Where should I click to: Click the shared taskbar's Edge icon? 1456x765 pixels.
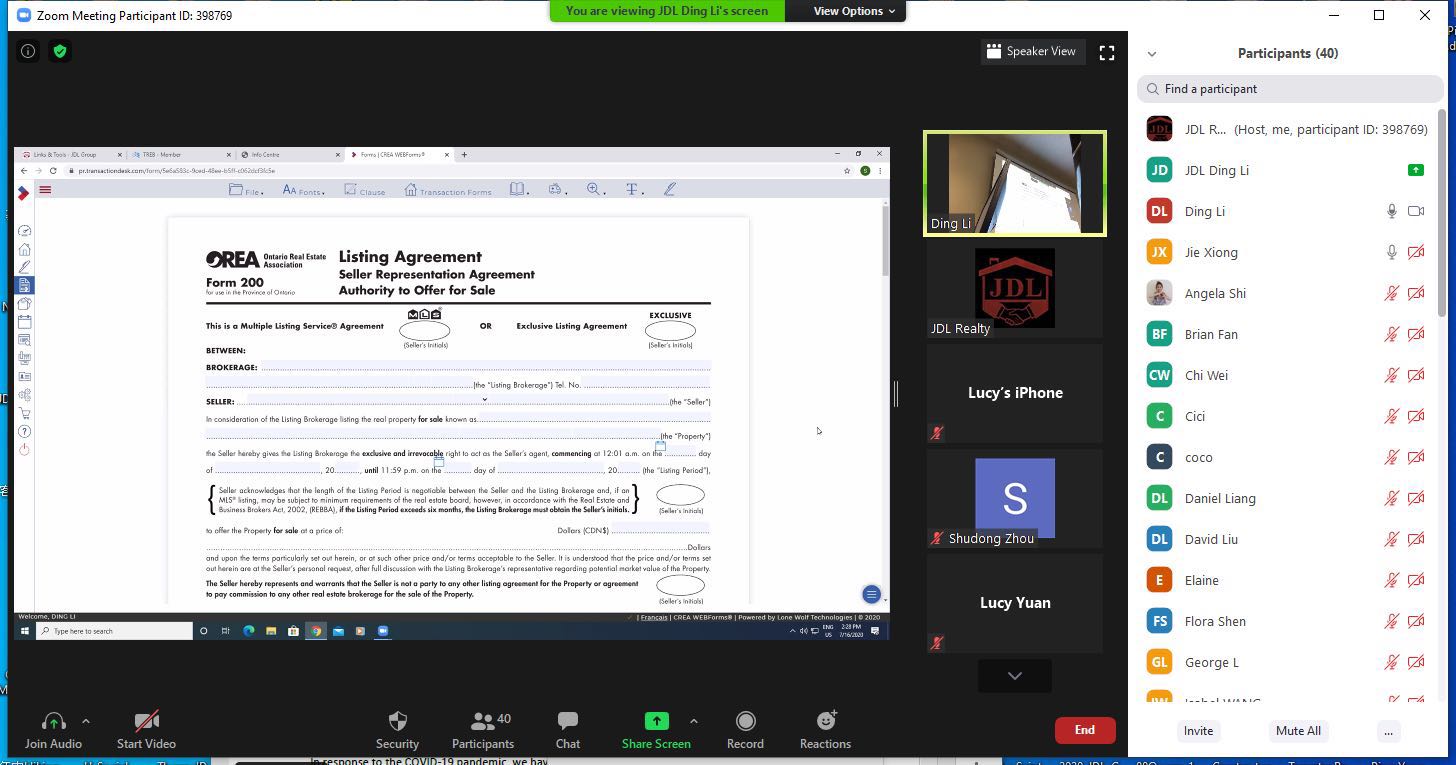pyautogui.click(x=248, y=631)
